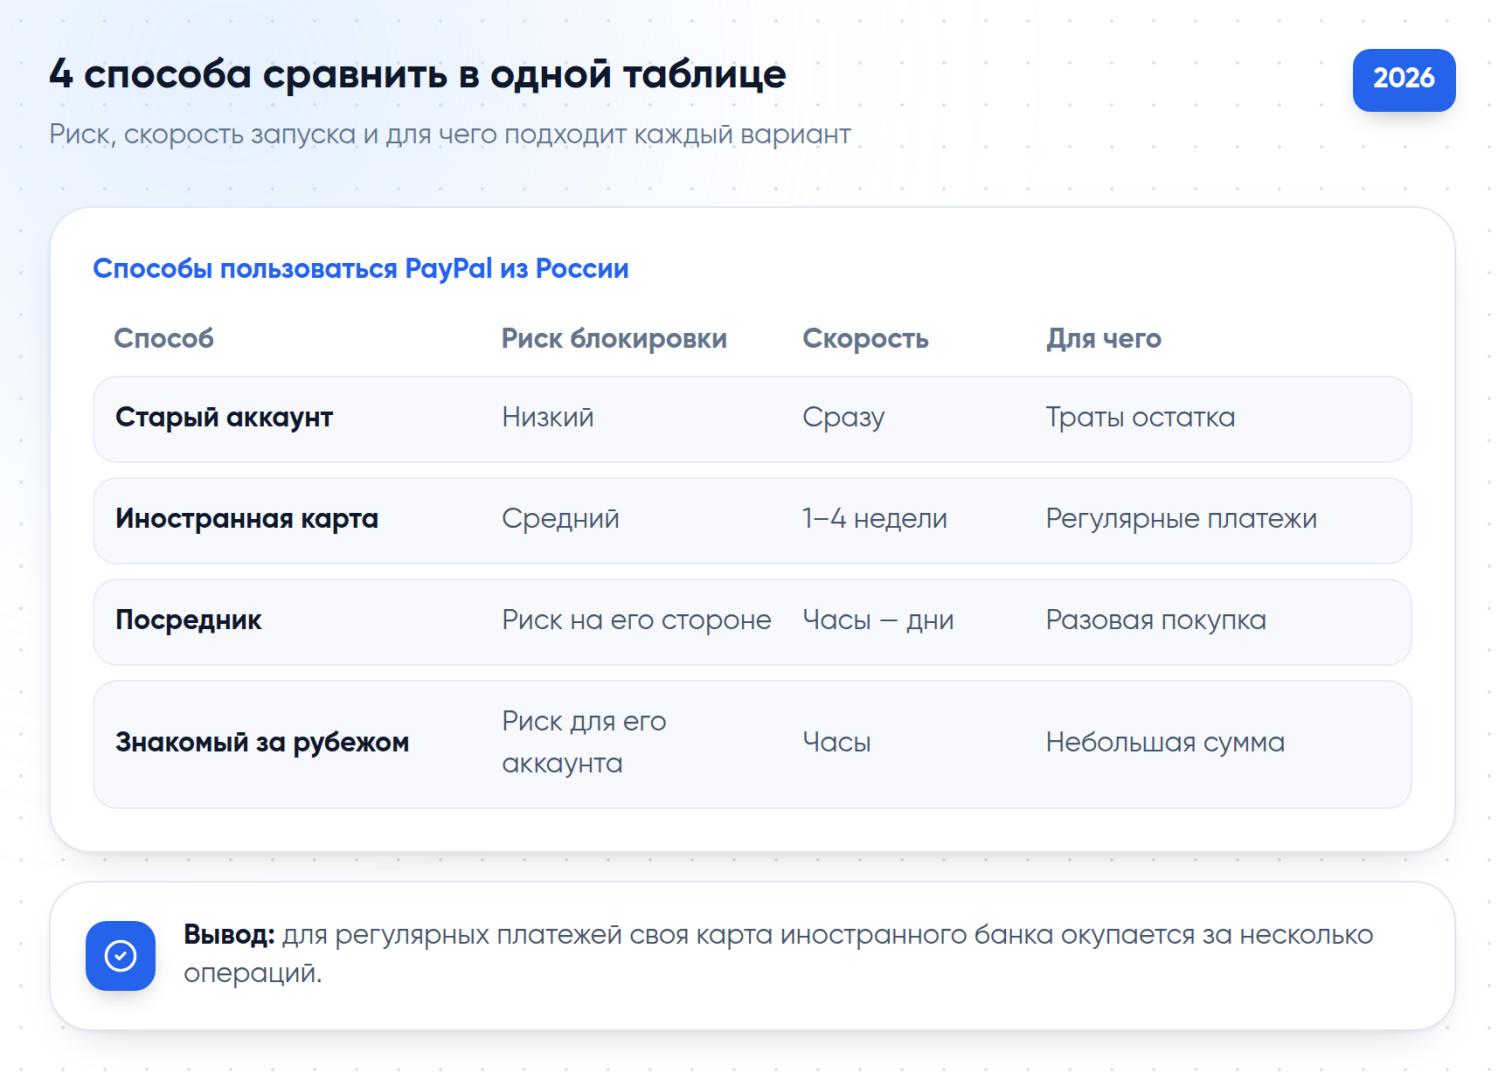This screenshot has width=1505, height=1080.
Task: Click cell 'Небольшая сумма'
Action: coord(1165,743)
